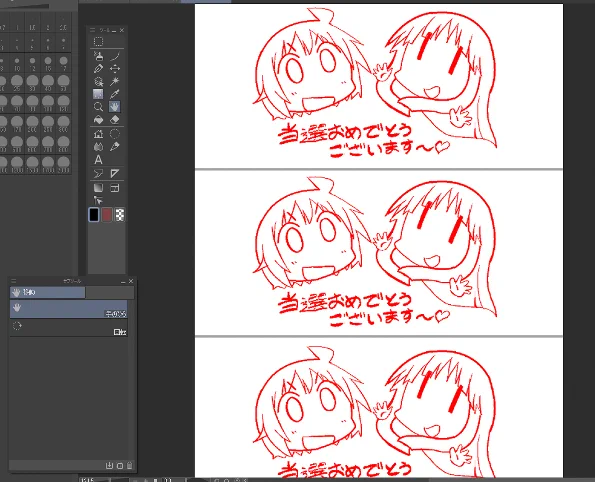Select the Frame border panel tool
The width and height of the screenshot is (595, 482).
[115, 188]
